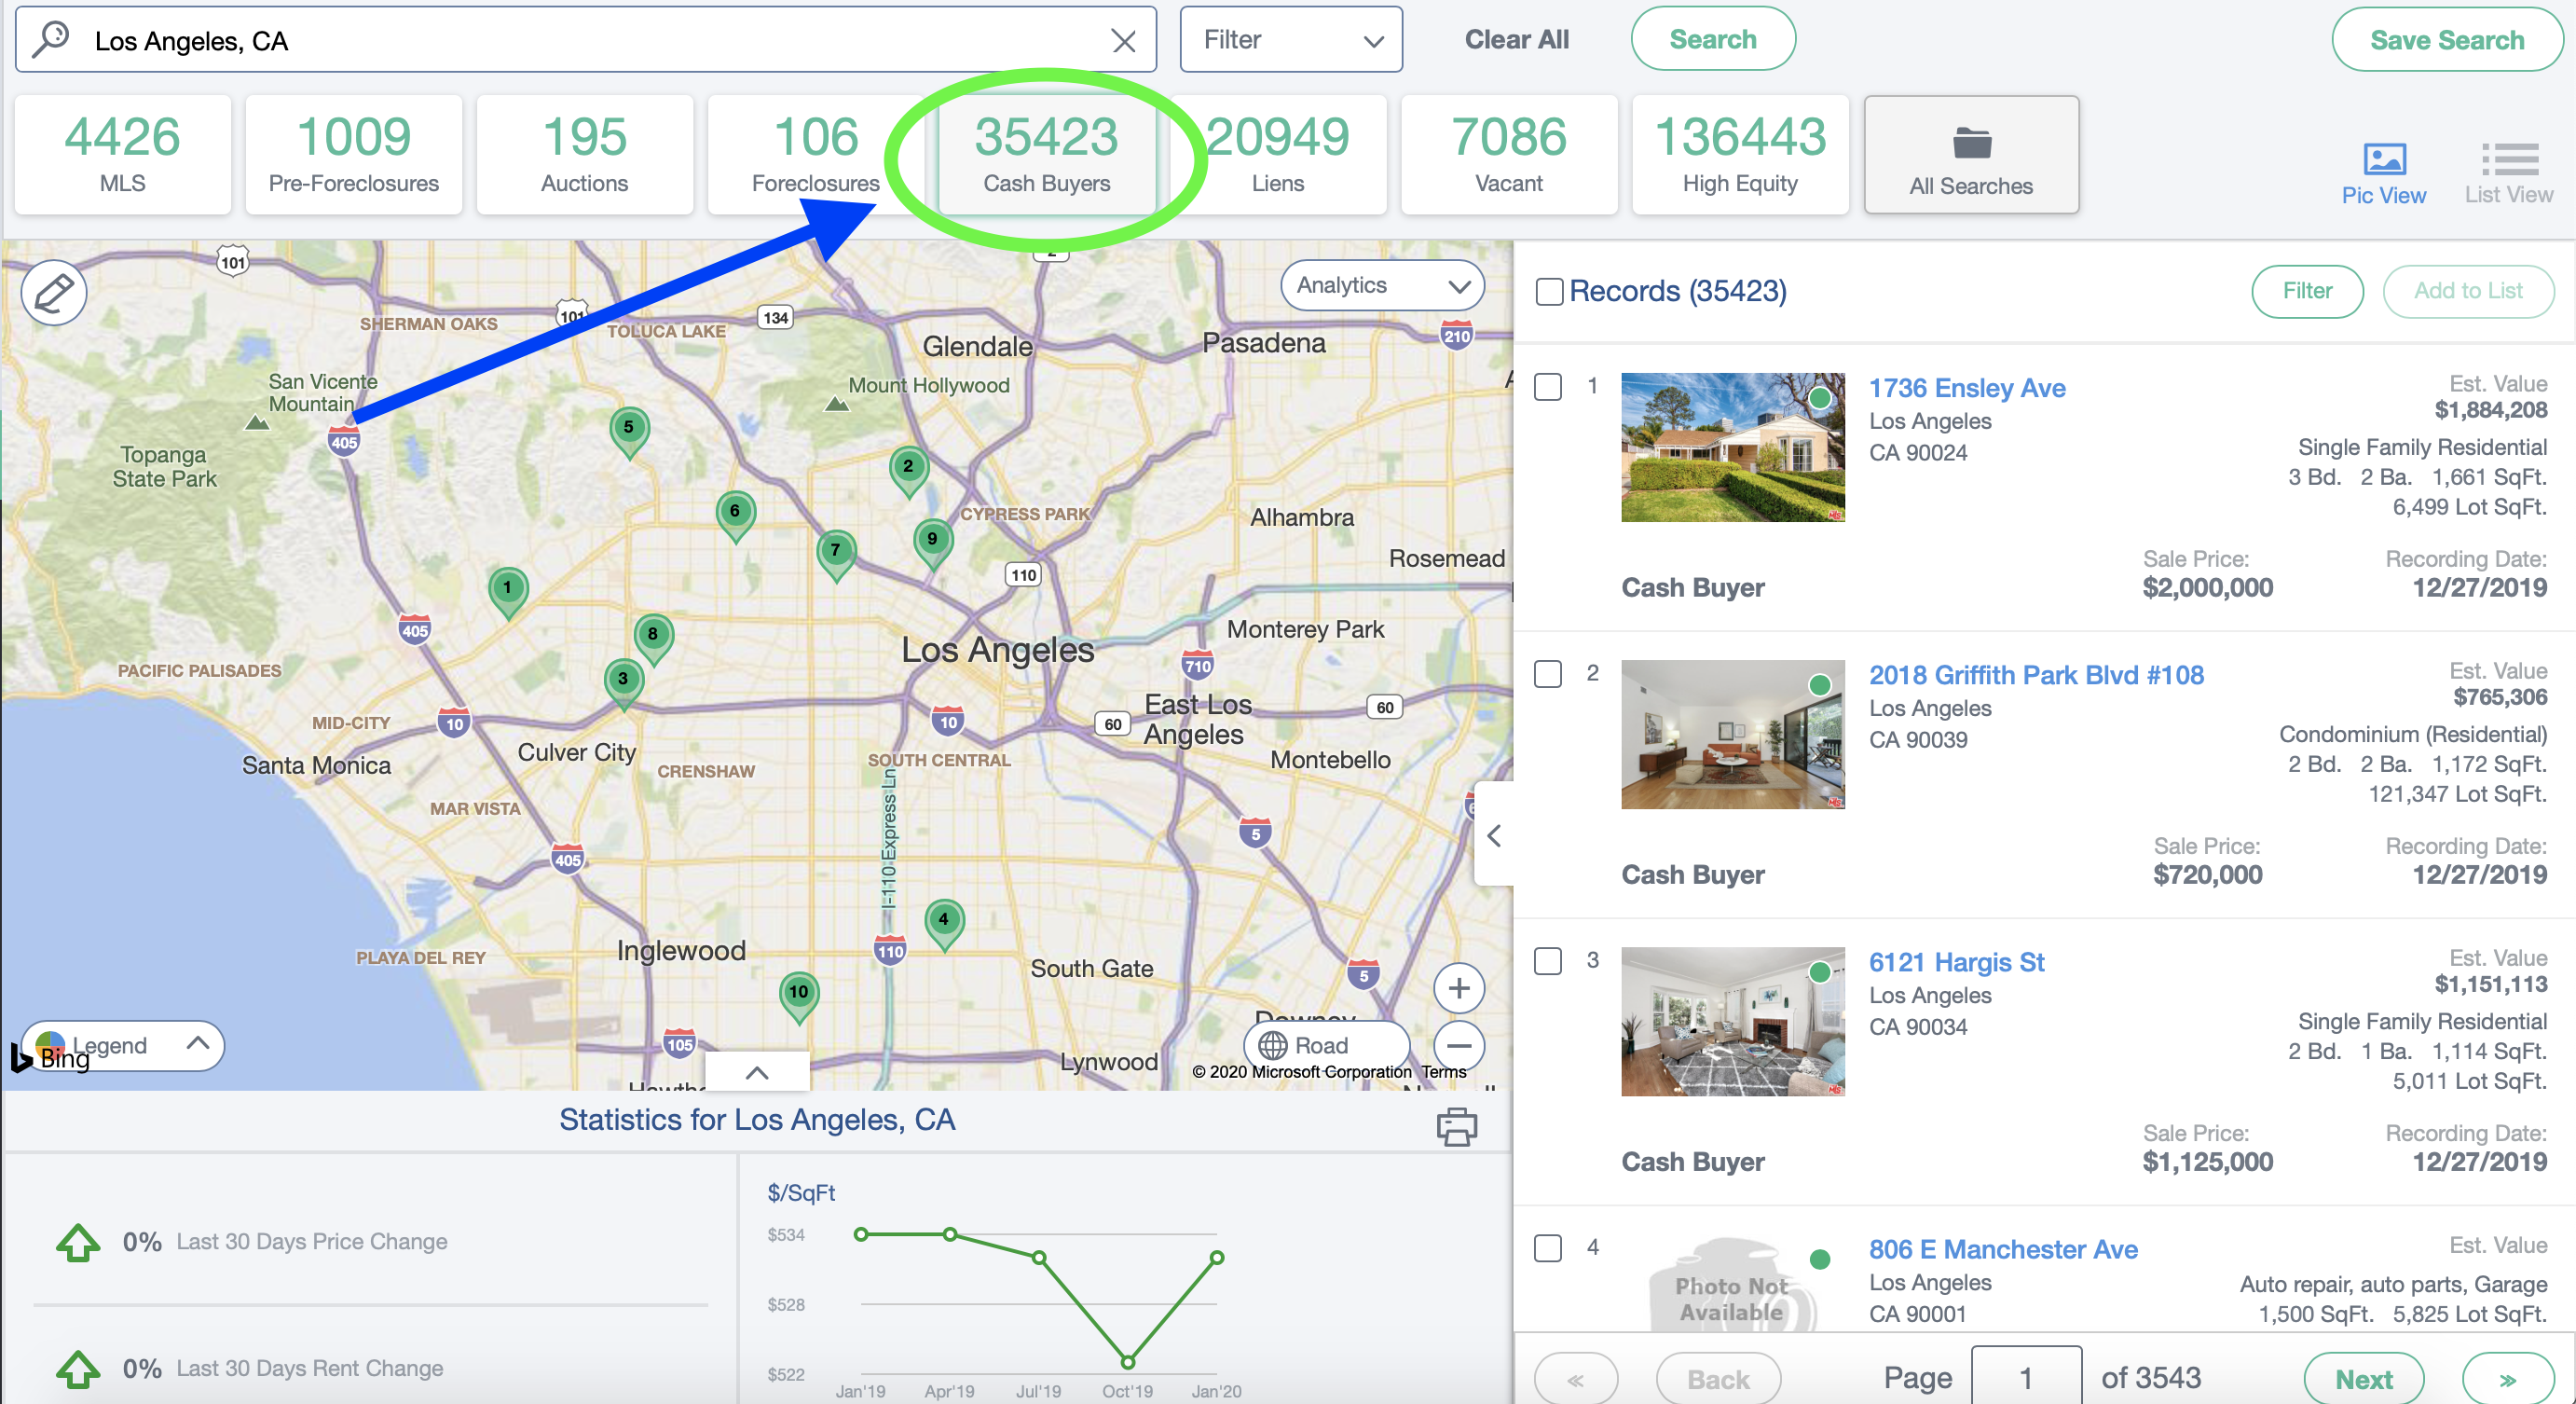
Task: Click Add to List
Action: (2467, 291)
